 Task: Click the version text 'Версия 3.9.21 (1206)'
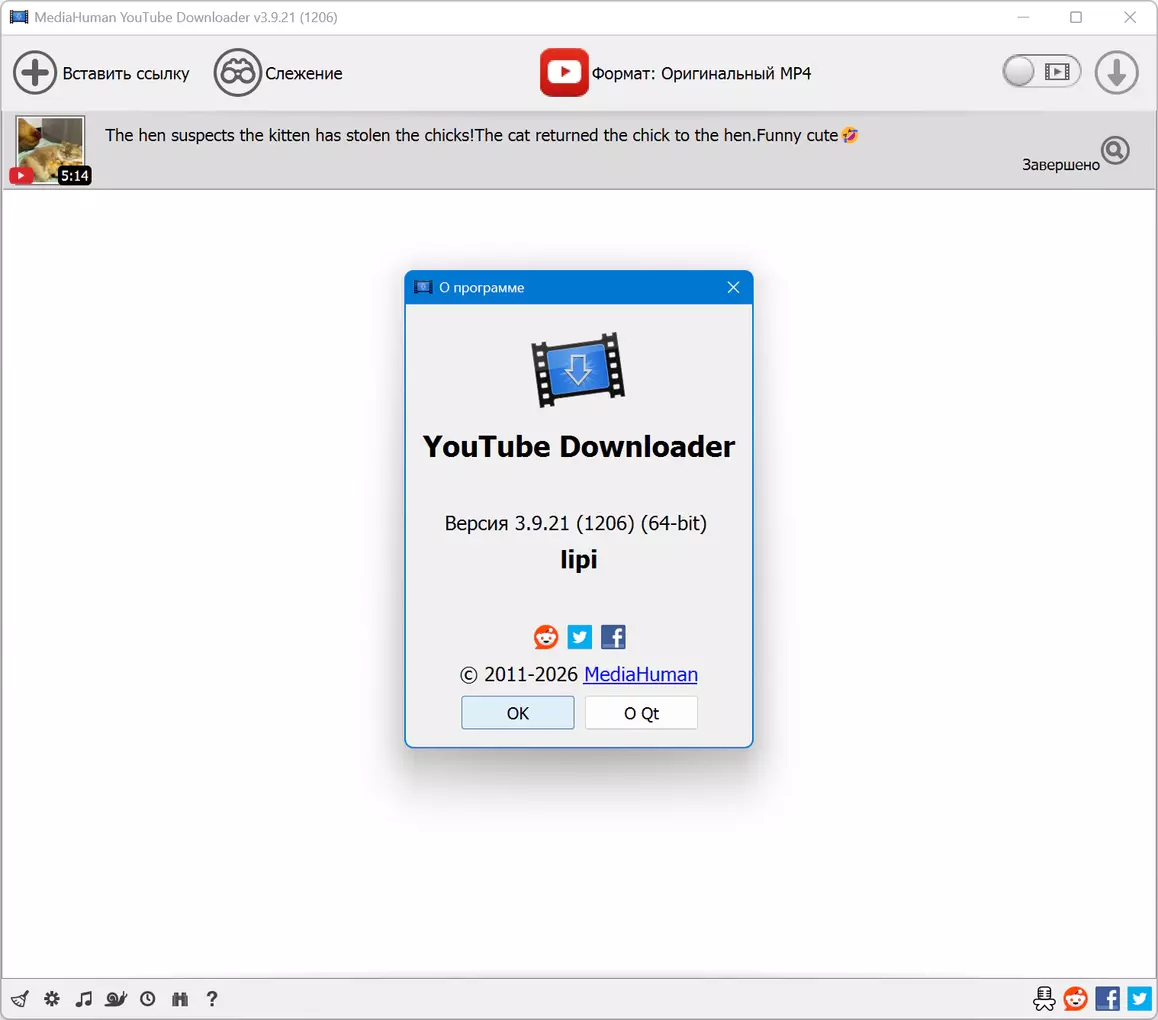pos(539,523)
